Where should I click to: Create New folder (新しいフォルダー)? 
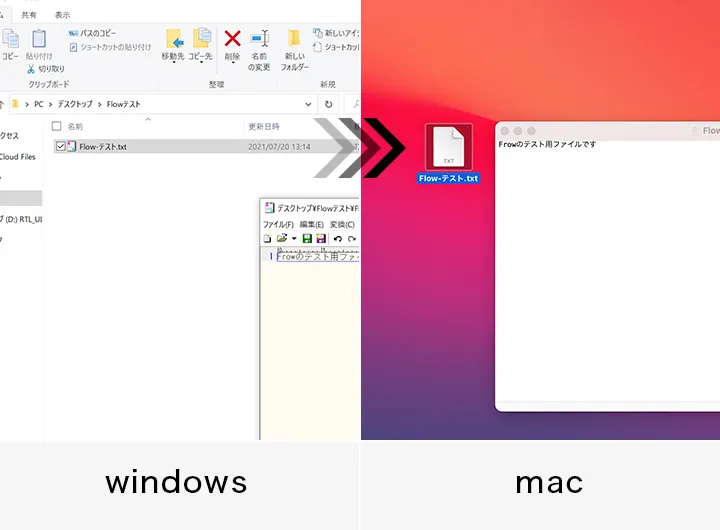pyautogui.click(x=294, y=50)
